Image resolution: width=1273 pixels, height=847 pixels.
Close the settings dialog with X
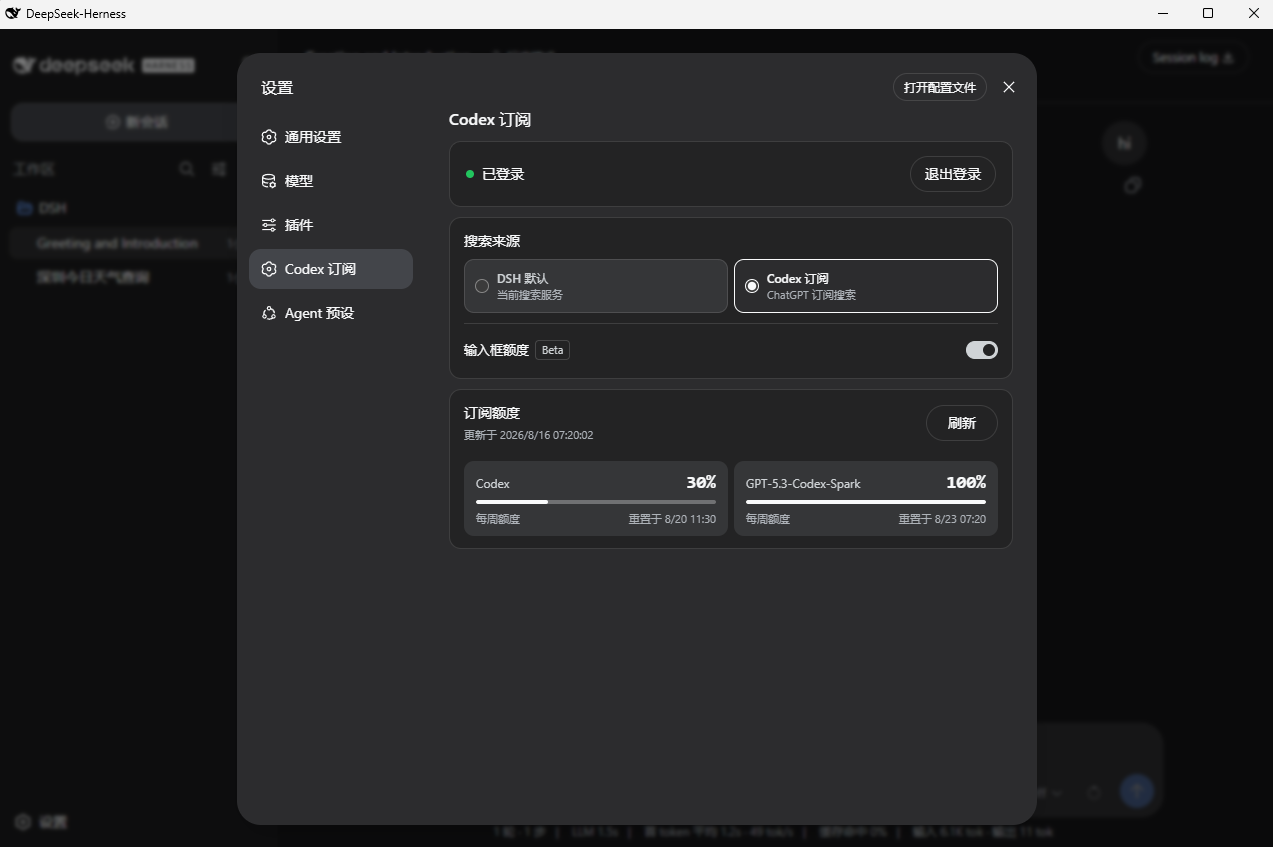(x=1009, y=87)
